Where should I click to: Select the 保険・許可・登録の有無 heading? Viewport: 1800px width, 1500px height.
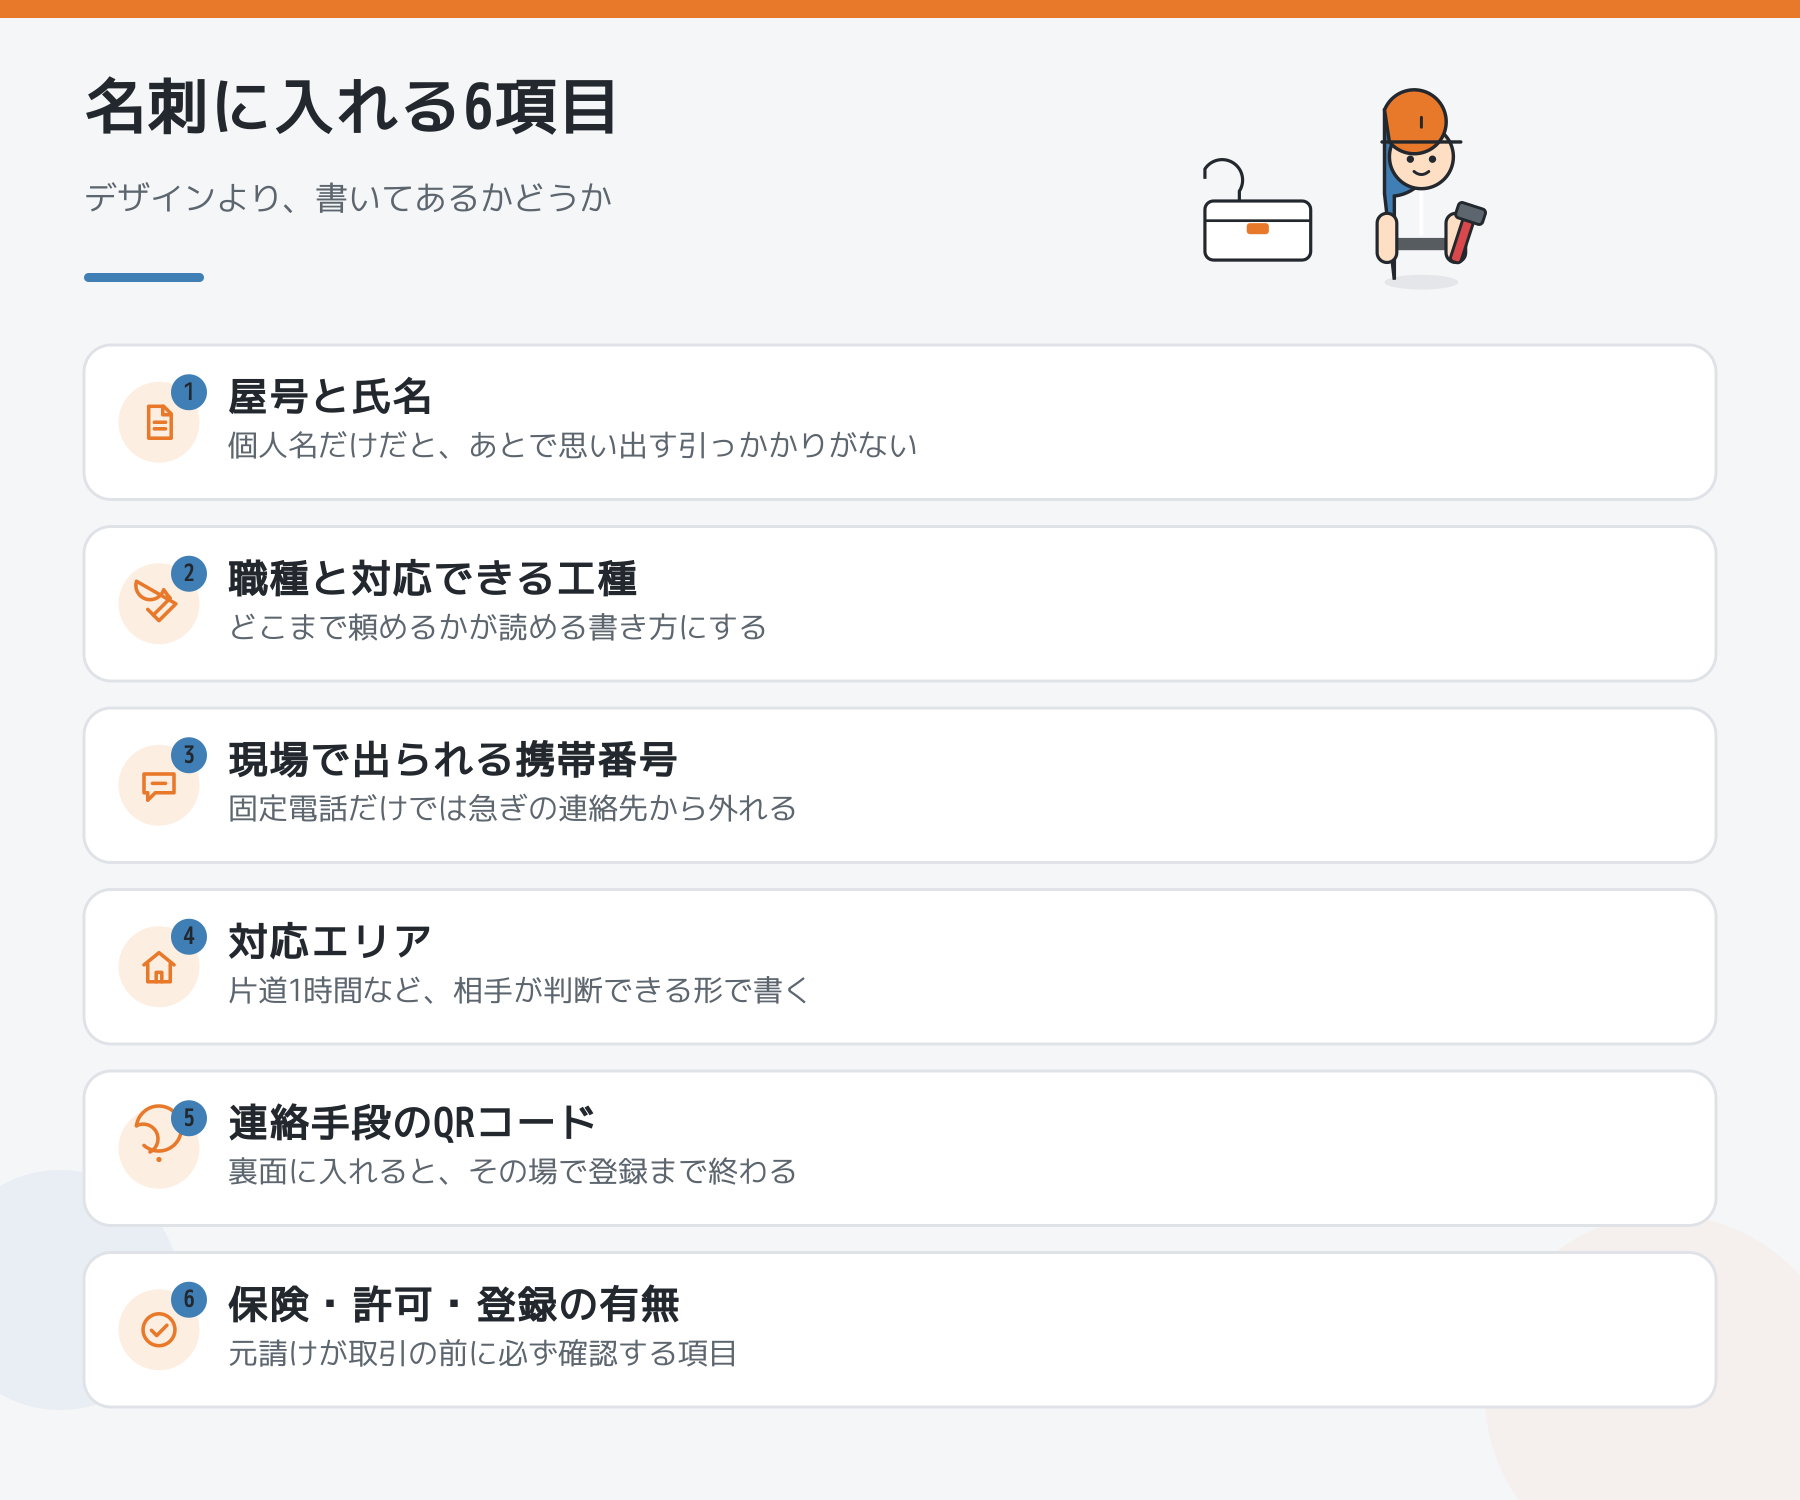point(453,1305)
